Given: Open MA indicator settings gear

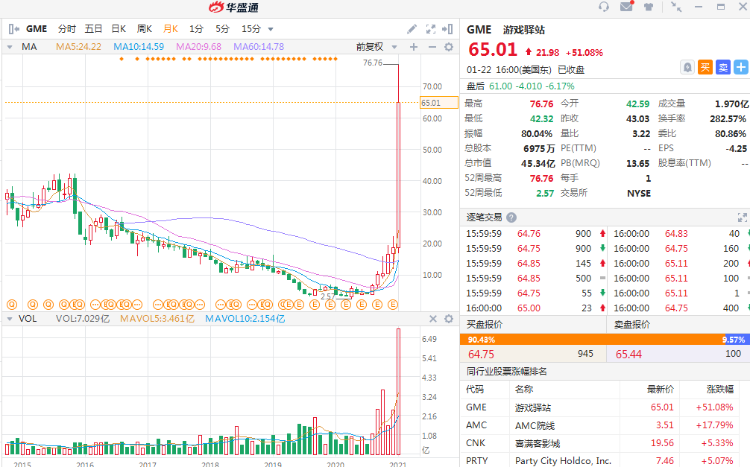Looking at the screenshot, I should coord(449,47).
